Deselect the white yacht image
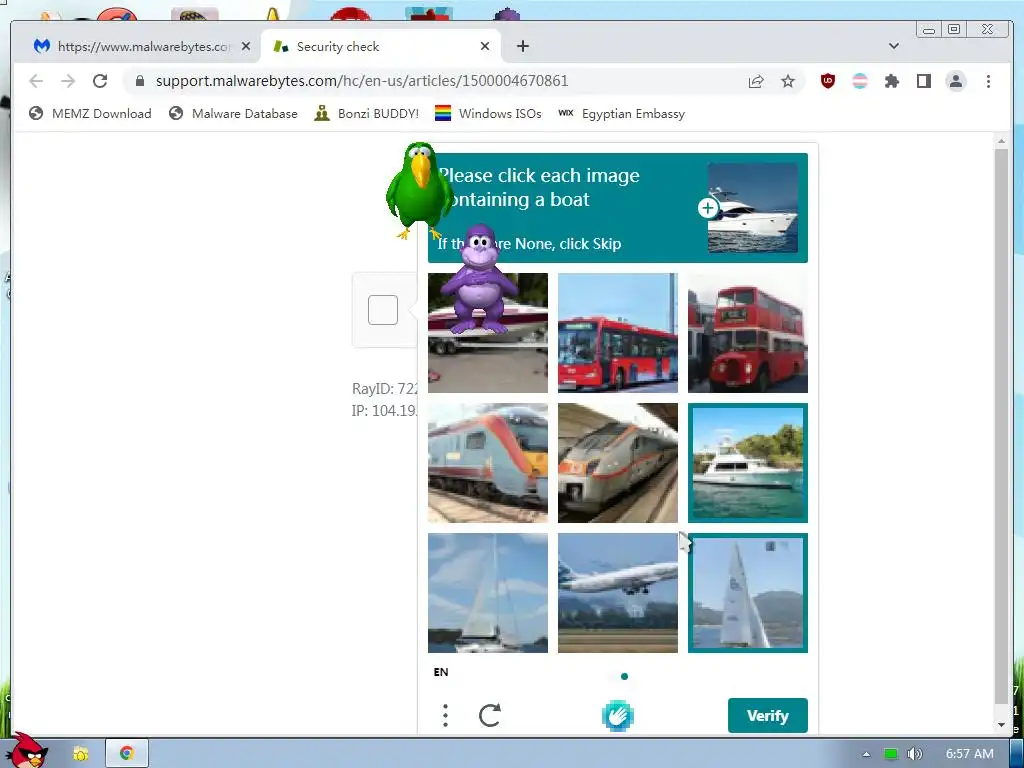The image size is (1024, 768). point(748,463)
